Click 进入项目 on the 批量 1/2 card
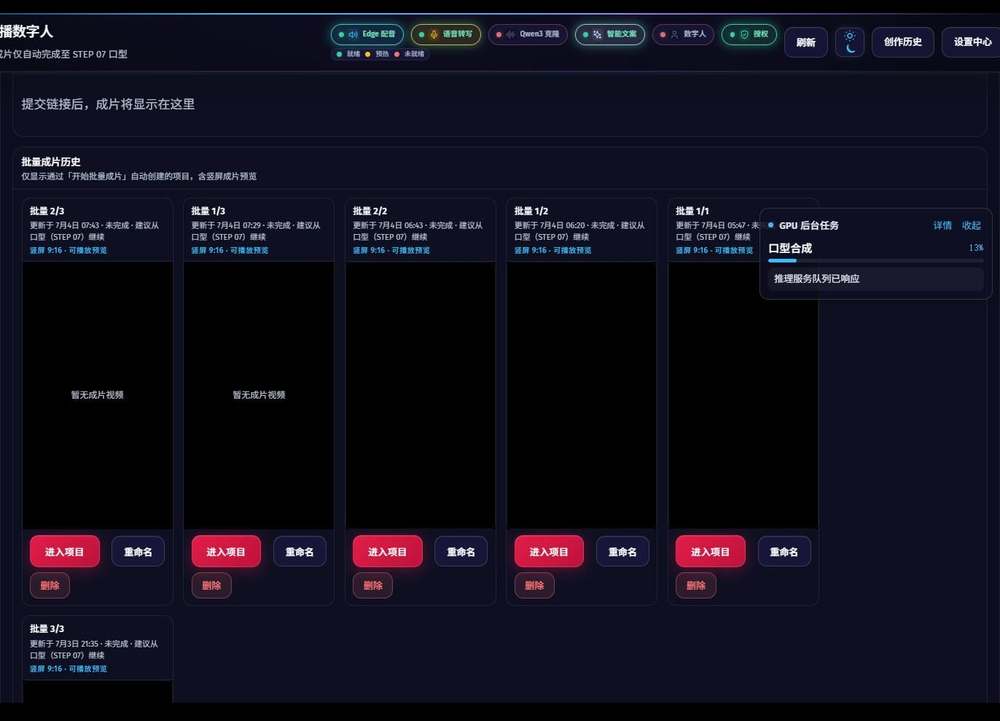1000x721 pixels. [x=548, y=551]
